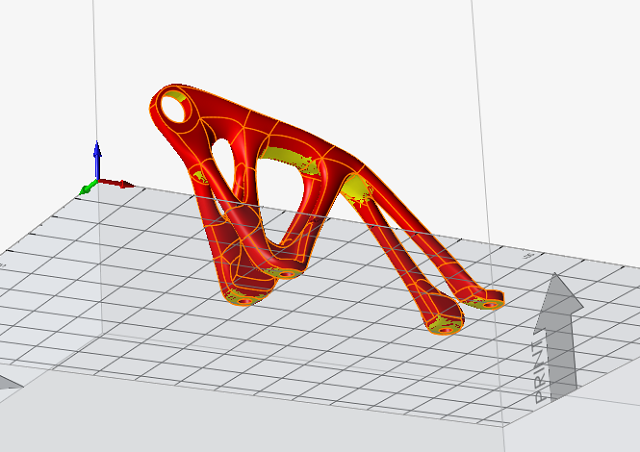Click the front-right rounded foot of bracket
Viewport: 640px width, 452px height.
coord(444,321)
